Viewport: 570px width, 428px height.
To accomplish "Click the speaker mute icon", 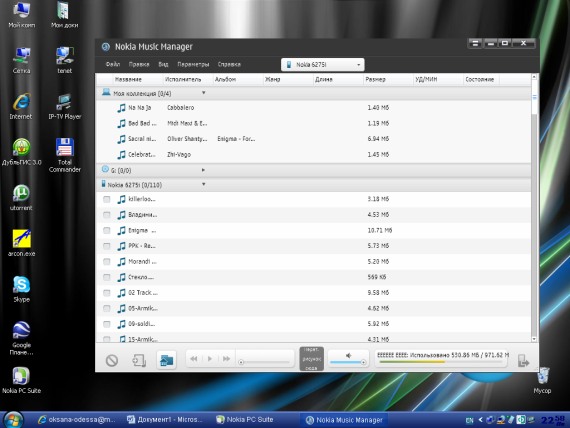I will (348, 355).
